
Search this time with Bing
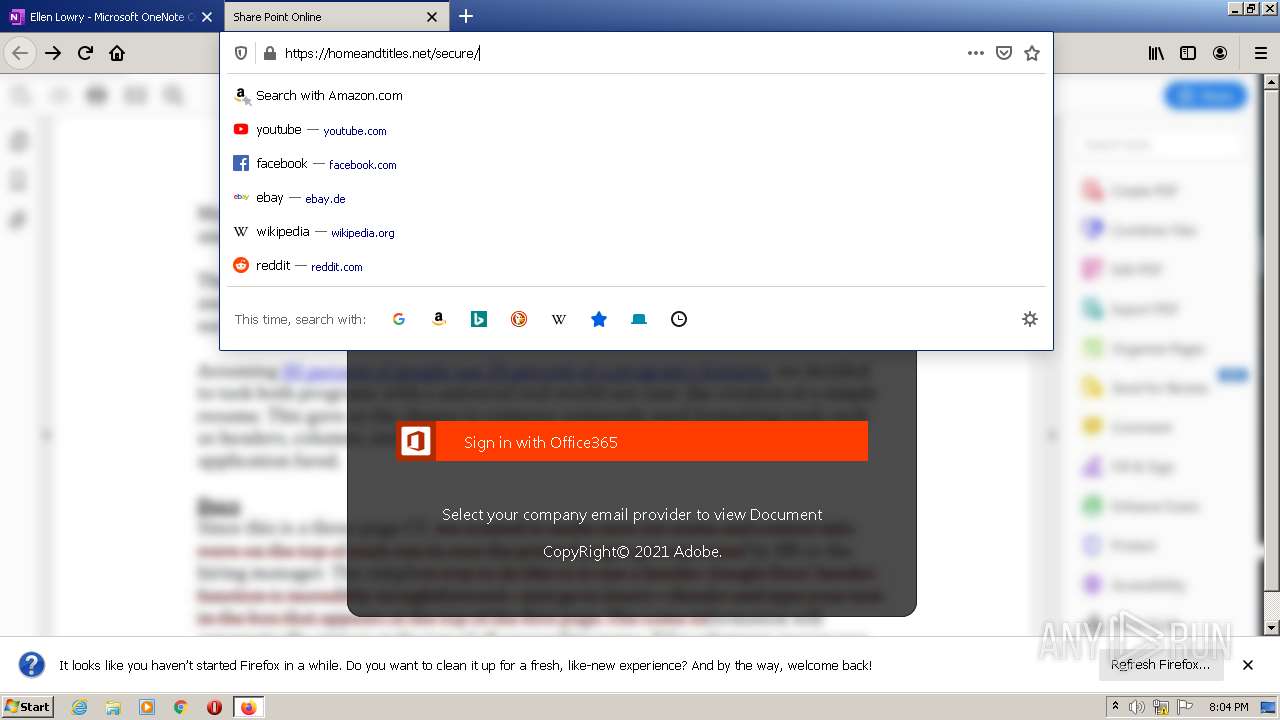pos(479,318)
